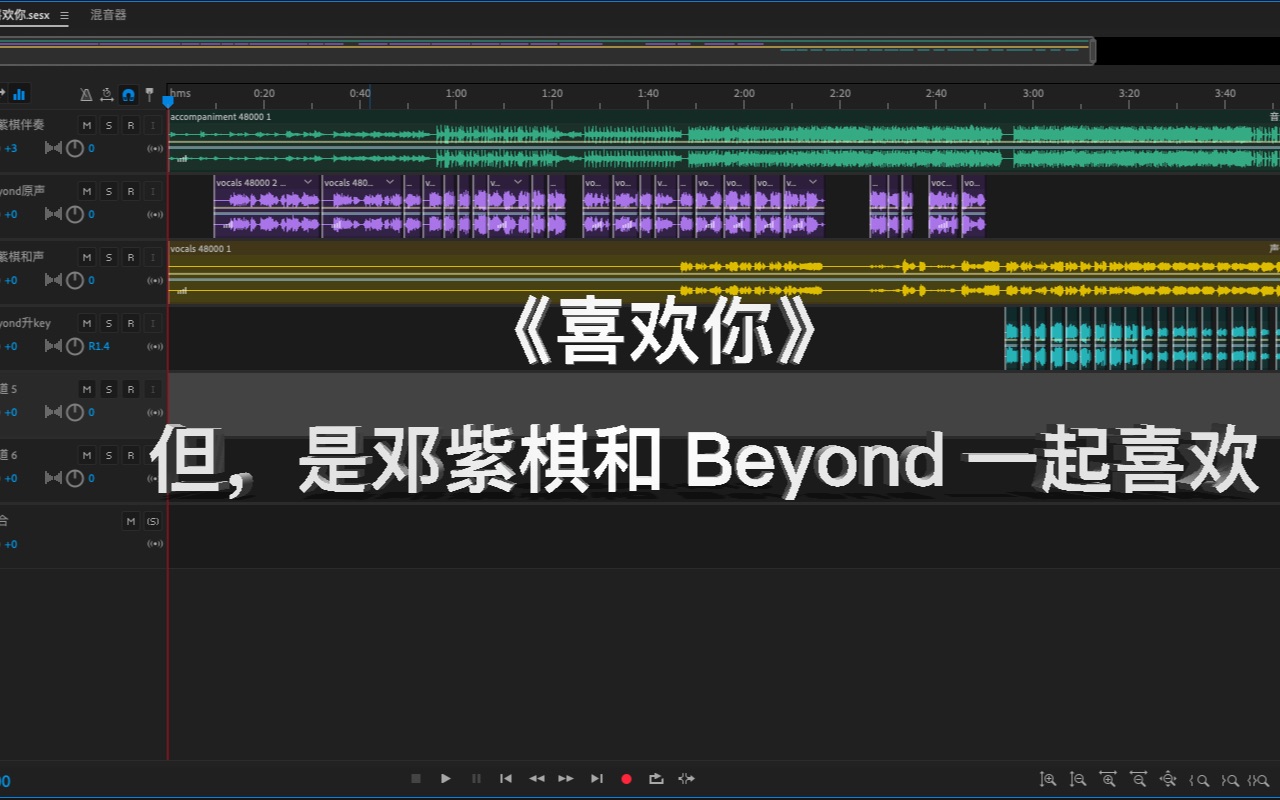The image size is (1280, 800).
Task: Click Zoom In at Out Point icon
Action: click(x=1231, y=779)
